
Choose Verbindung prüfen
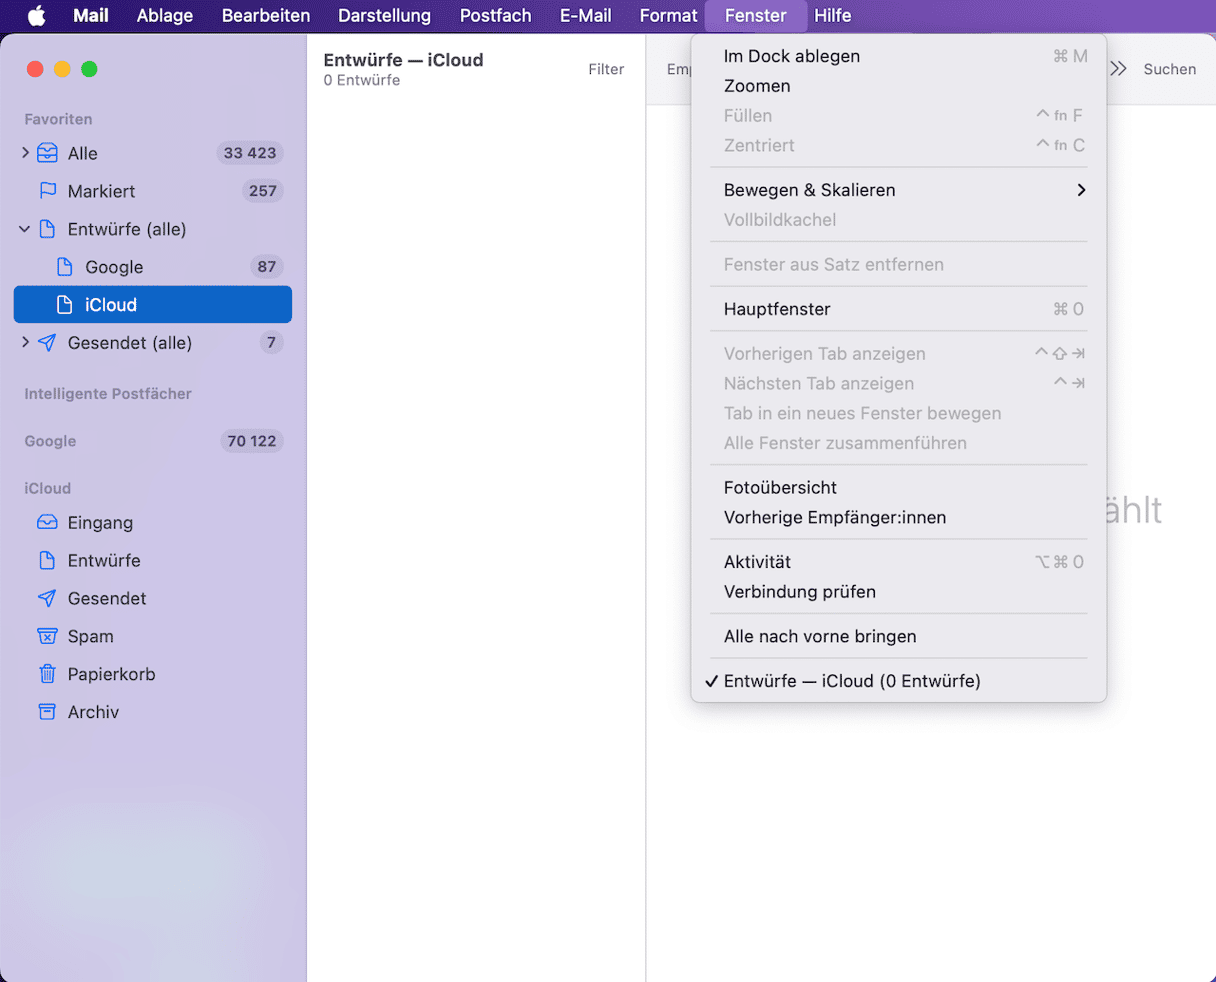(x=898, y=592)
